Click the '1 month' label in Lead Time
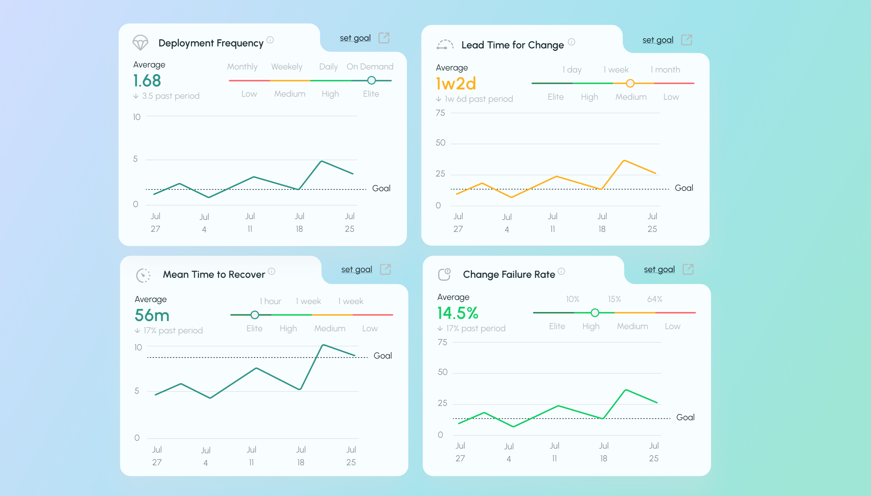This screenshot has height=496, width=871. (x=665, y=69)
